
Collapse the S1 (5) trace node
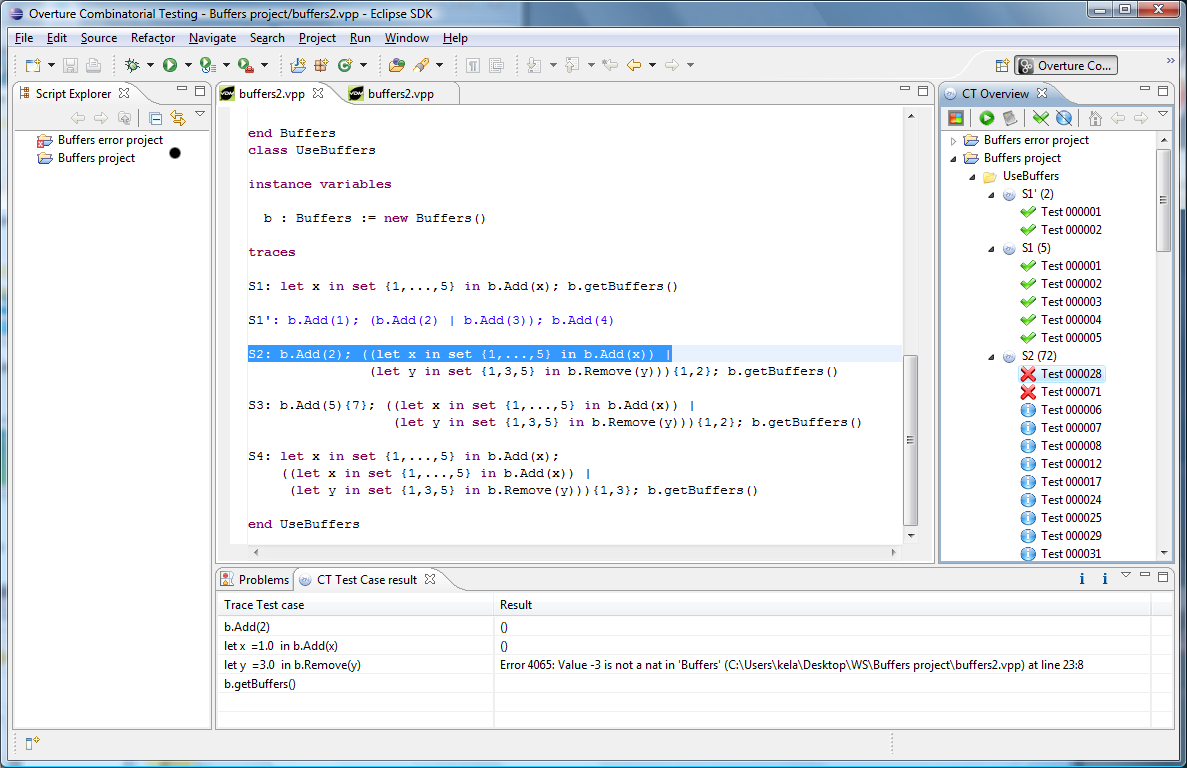pos(992,249)
